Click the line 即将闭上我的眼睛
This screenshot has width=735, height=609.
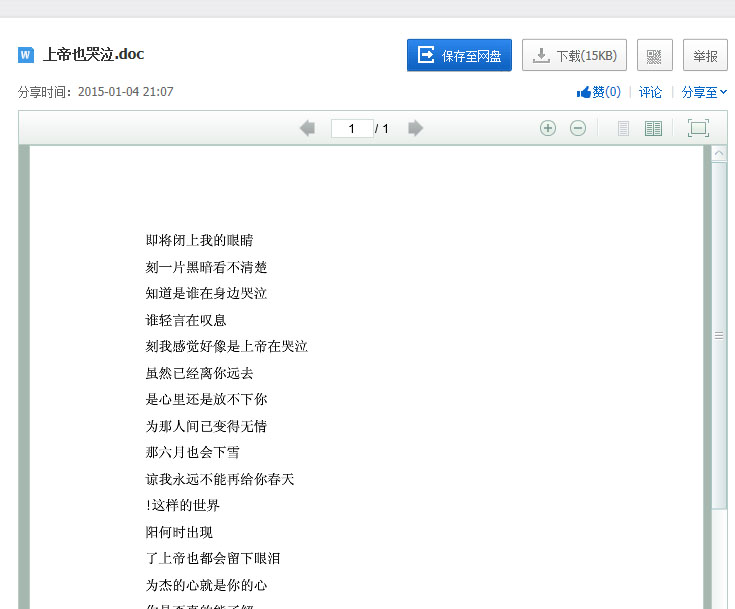click(199, 241)
